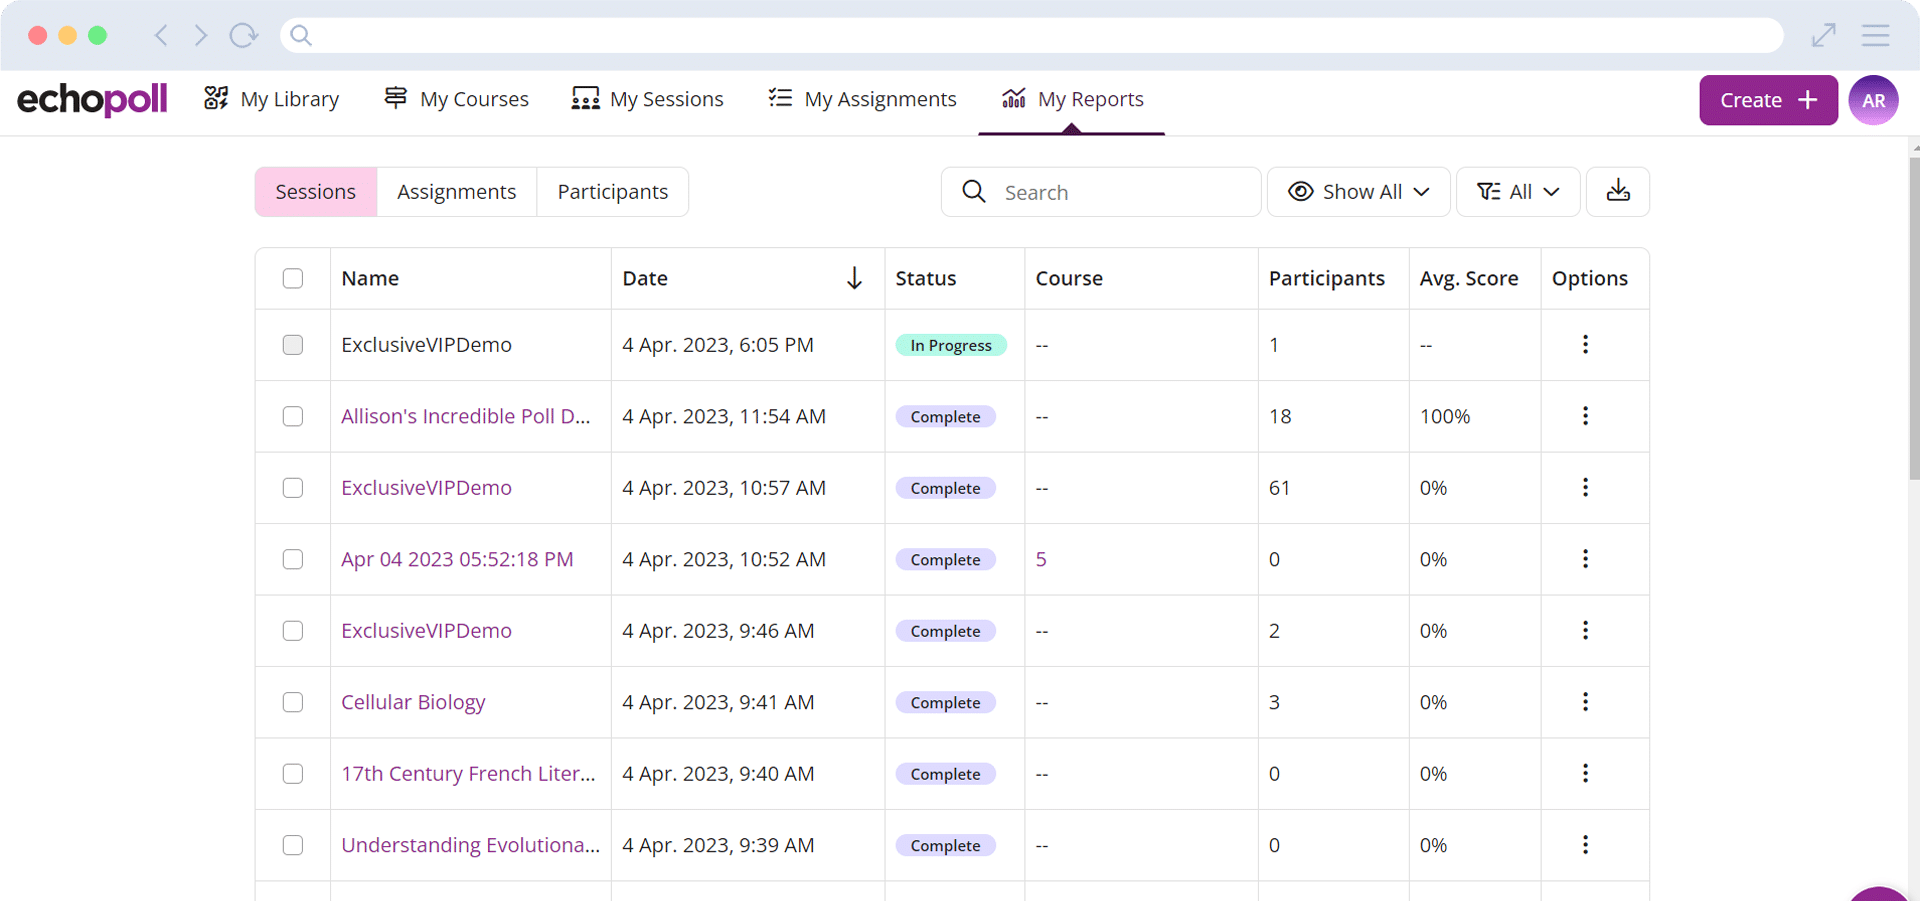1920x901 pixels.
Task: Go to My Library
Action: pyautogui.click(x=271, y=99)
